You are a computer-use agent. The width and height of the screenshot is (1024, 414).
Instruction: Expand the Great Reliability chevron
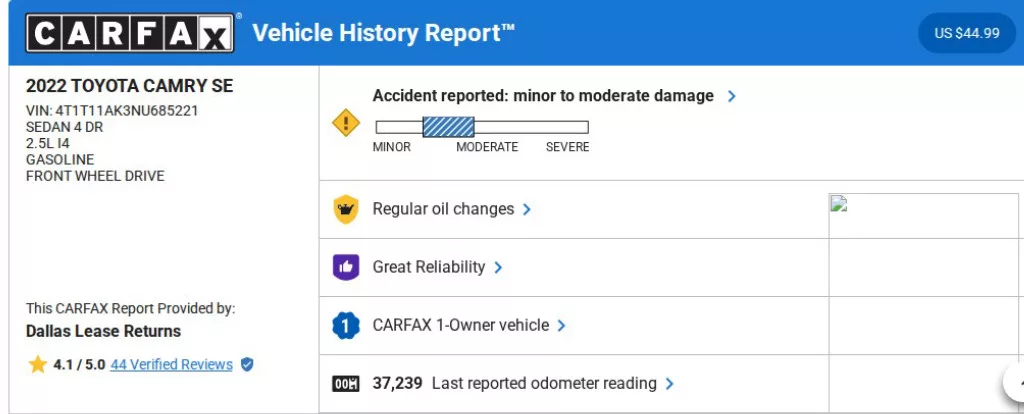(498, 267)
